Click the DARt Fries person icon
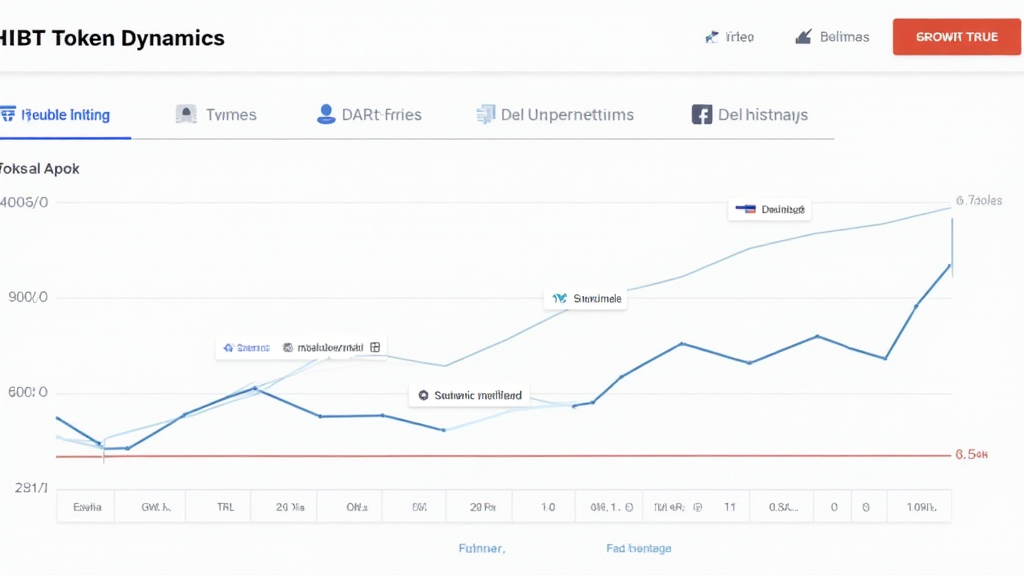Image resolution: width=1024 pixels, height=576 pixels. (x=326, y=115)
